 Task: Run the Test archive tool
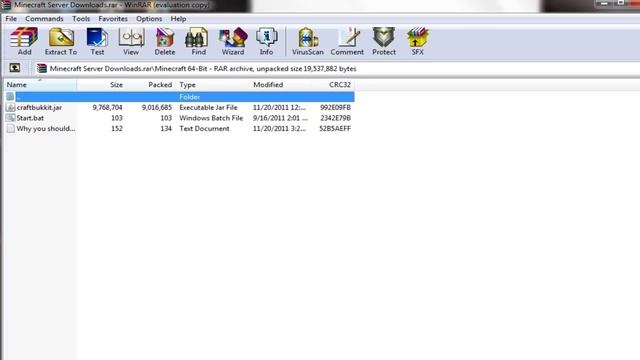pyautogui.click(x=97, y=41)
